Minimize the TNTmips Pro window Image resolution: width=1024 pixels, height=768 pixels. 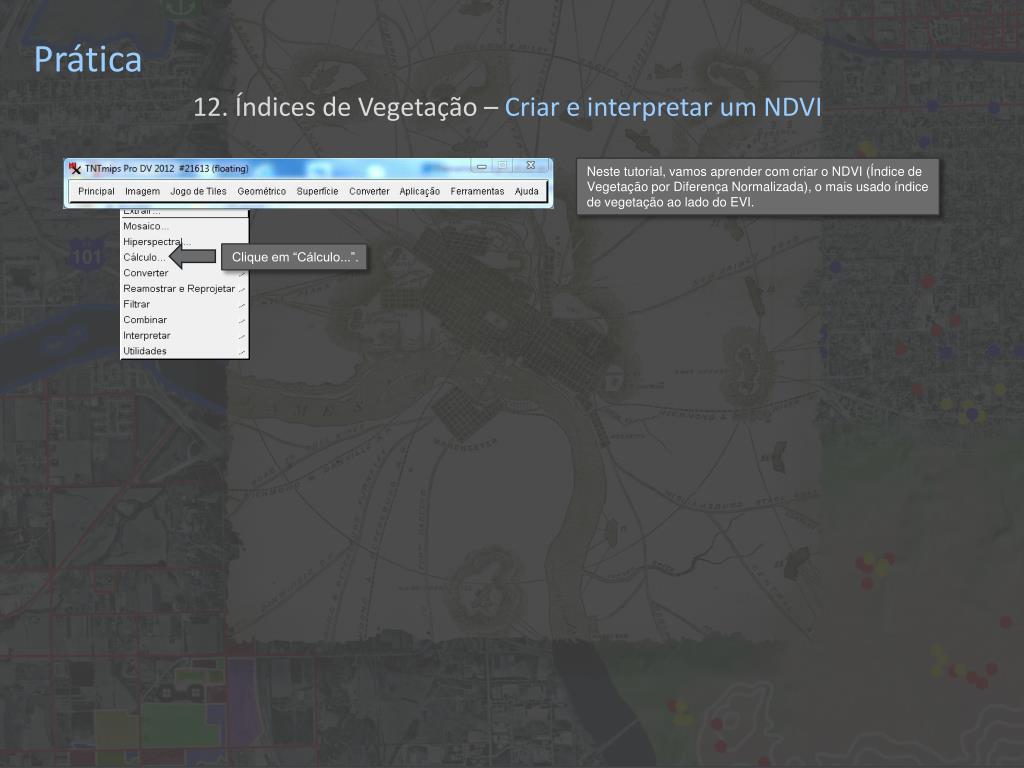tap(482, 167)
